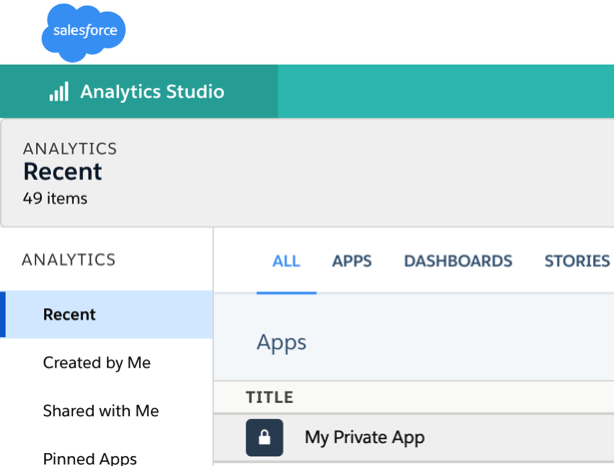615x467 pixels.
Task: Click the ANALYTICS sidebar section label
Action: pos(69,260)
